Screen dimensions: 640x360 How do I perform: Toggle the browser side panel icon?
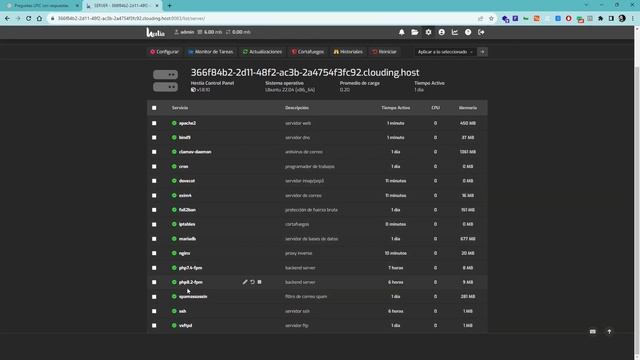(611, 18)
